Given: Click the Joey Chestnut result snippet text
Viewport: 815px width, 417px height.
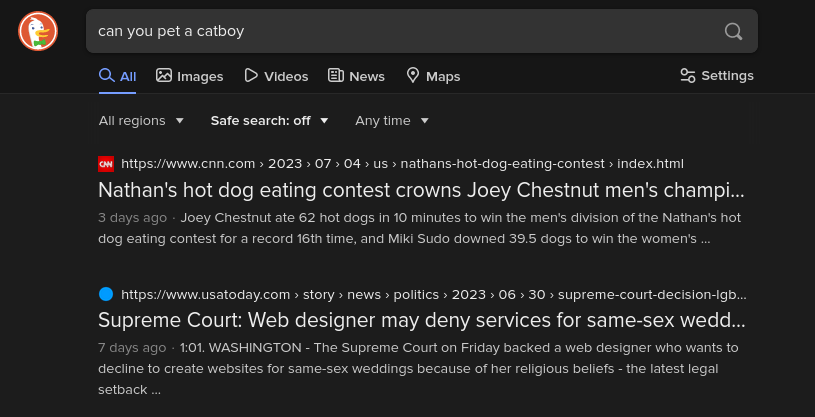Looking at the screenshot, I should (x=419, y=228).
